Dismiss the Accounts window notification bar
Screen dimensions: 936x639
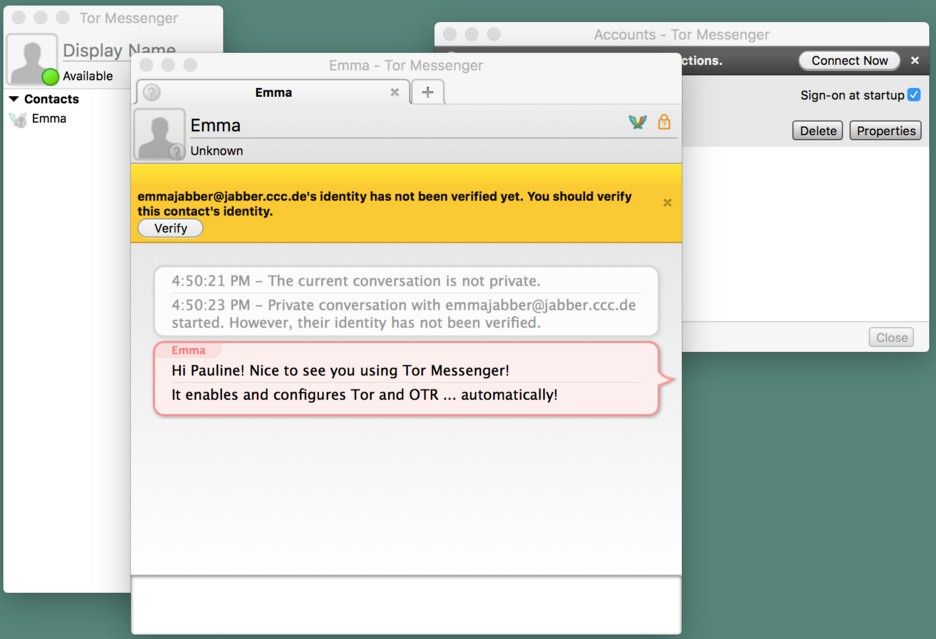click(915, 60)
